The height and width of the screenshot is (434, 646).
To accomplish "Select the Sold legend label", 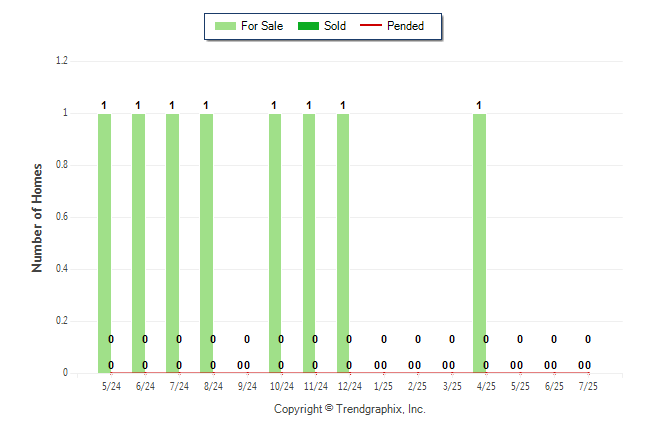I will pos(335,26).
